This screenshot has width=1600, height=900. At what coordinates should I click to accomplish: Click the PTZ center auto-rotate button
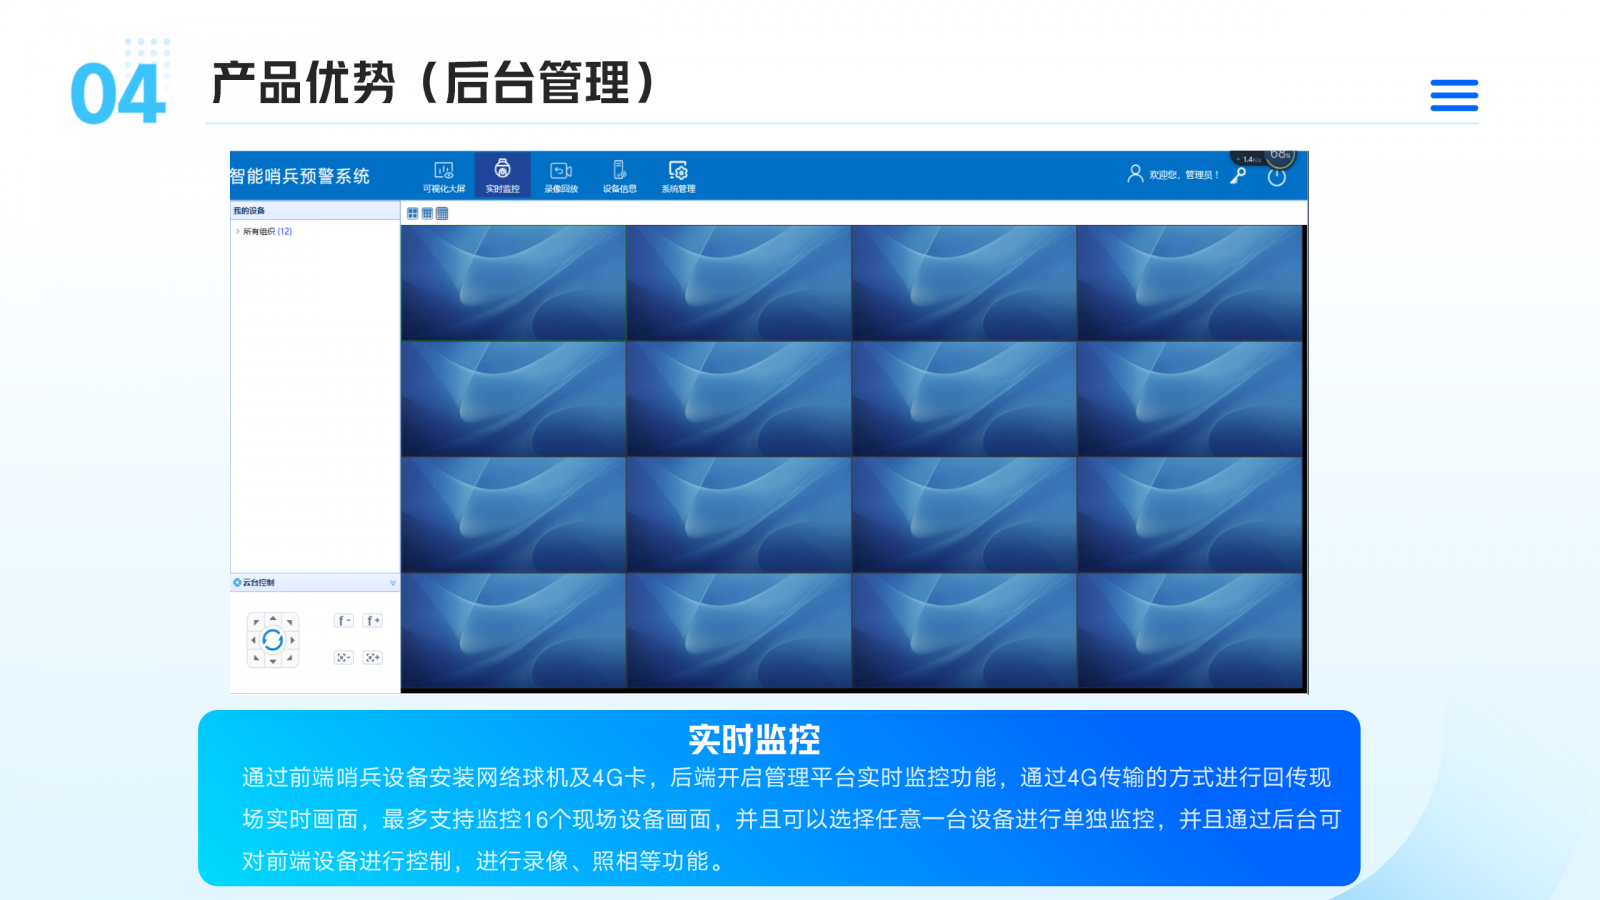(273, 640)
